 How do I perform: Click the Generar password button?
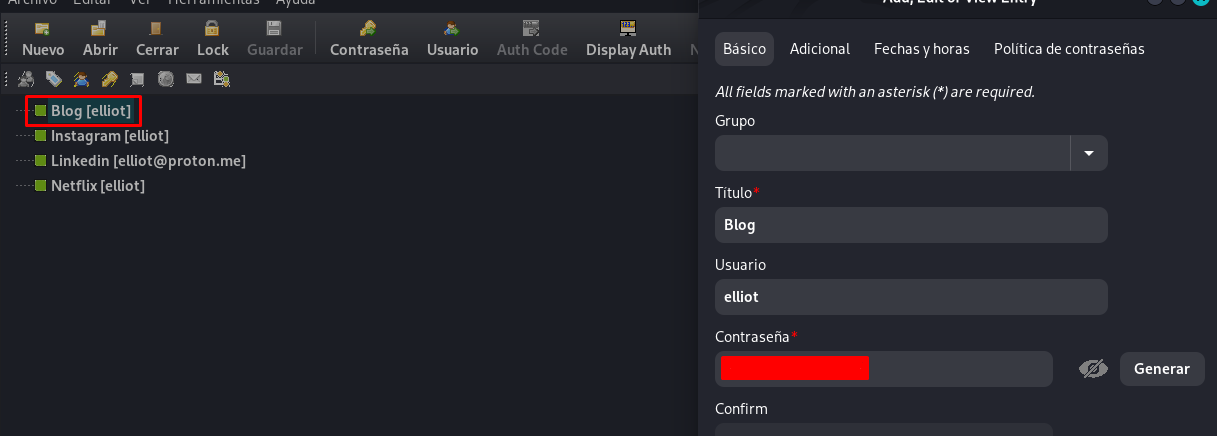[1162, 369]
